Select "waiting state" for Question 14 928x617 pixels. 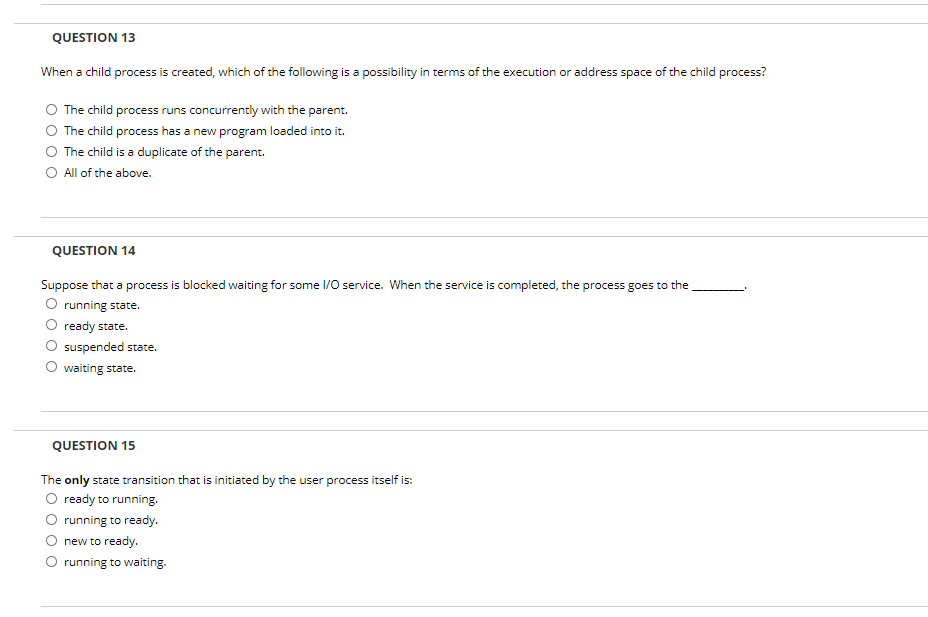pyautogui.click(x=50, y=366)
